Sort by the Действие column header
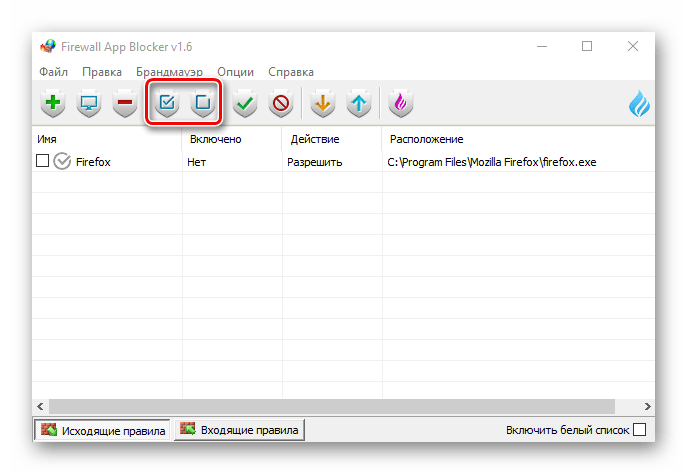Viewport: 687px width, 474px height. [332, 139]
